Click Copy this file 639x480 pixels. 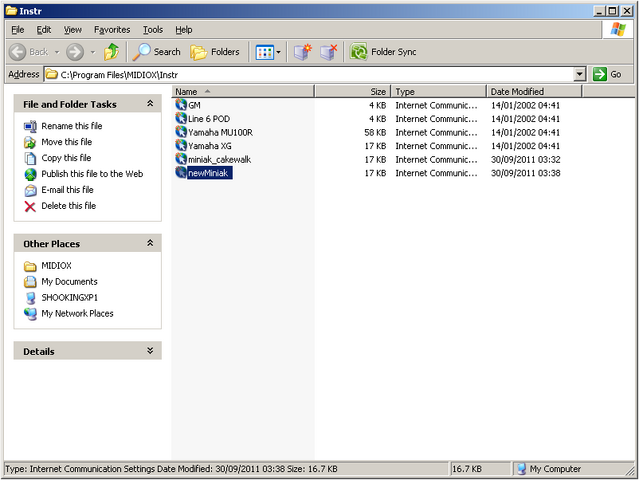pos(66,158)
